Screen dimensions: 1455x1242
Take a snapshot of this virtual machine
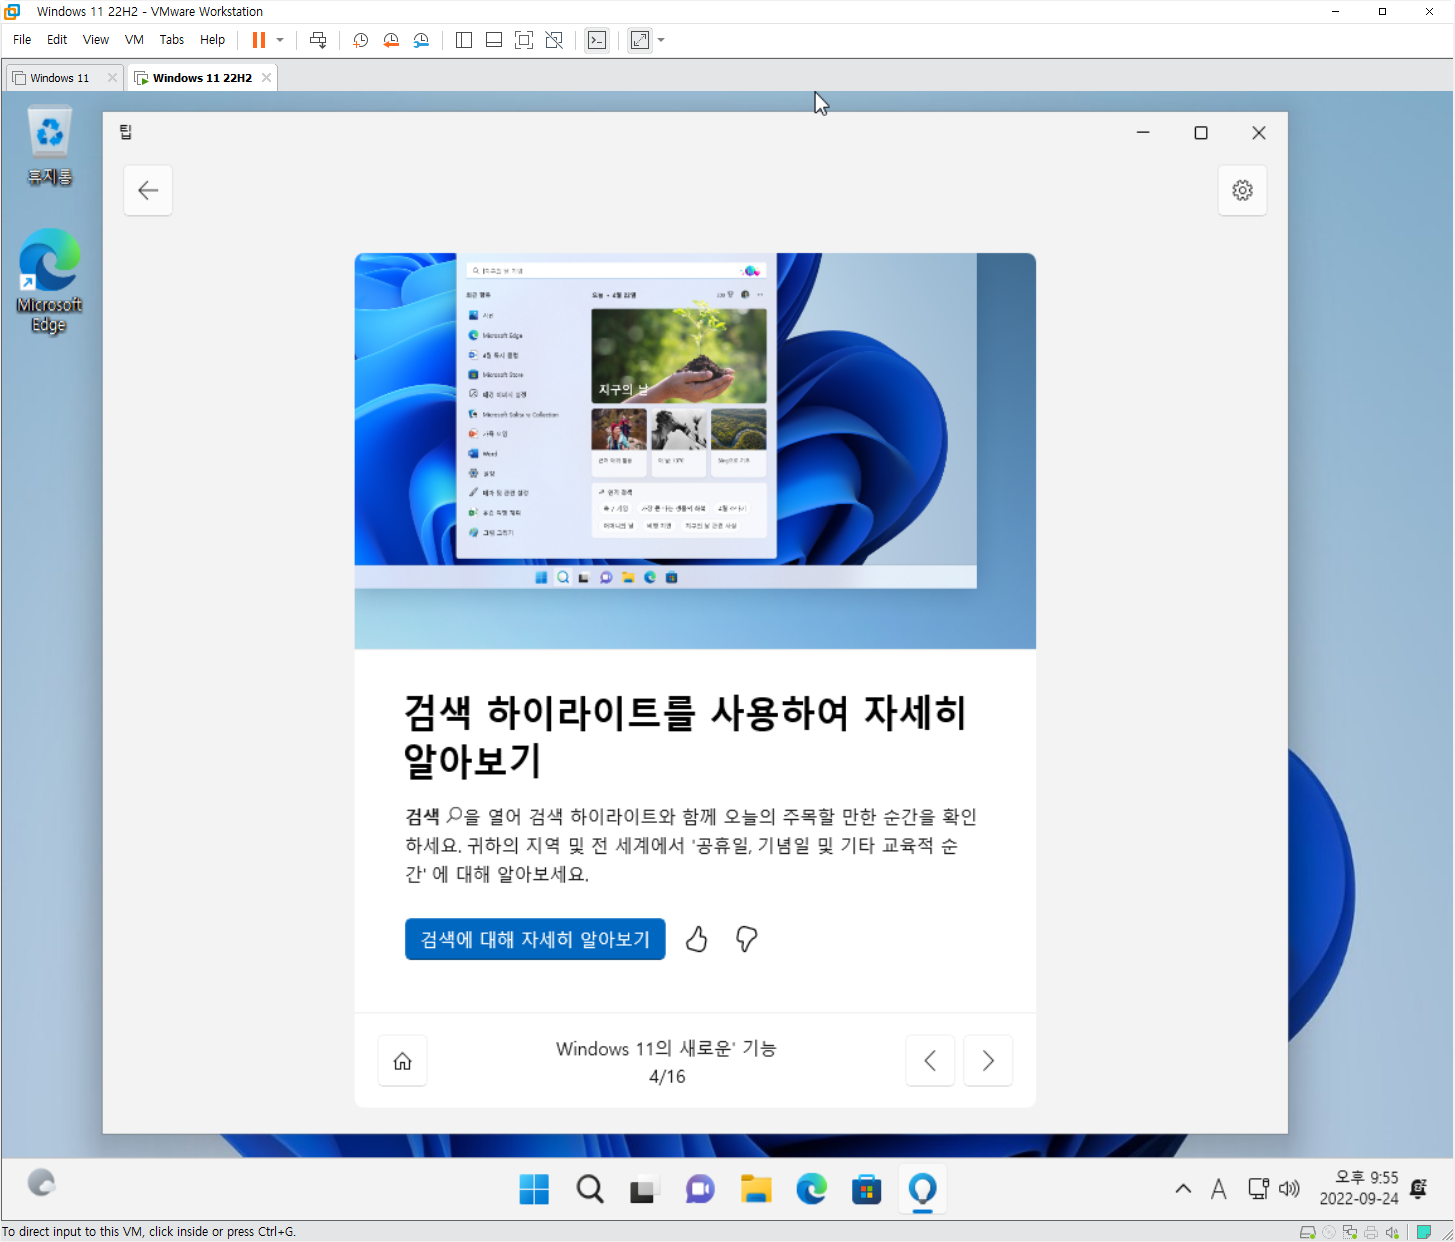[360, 40]
